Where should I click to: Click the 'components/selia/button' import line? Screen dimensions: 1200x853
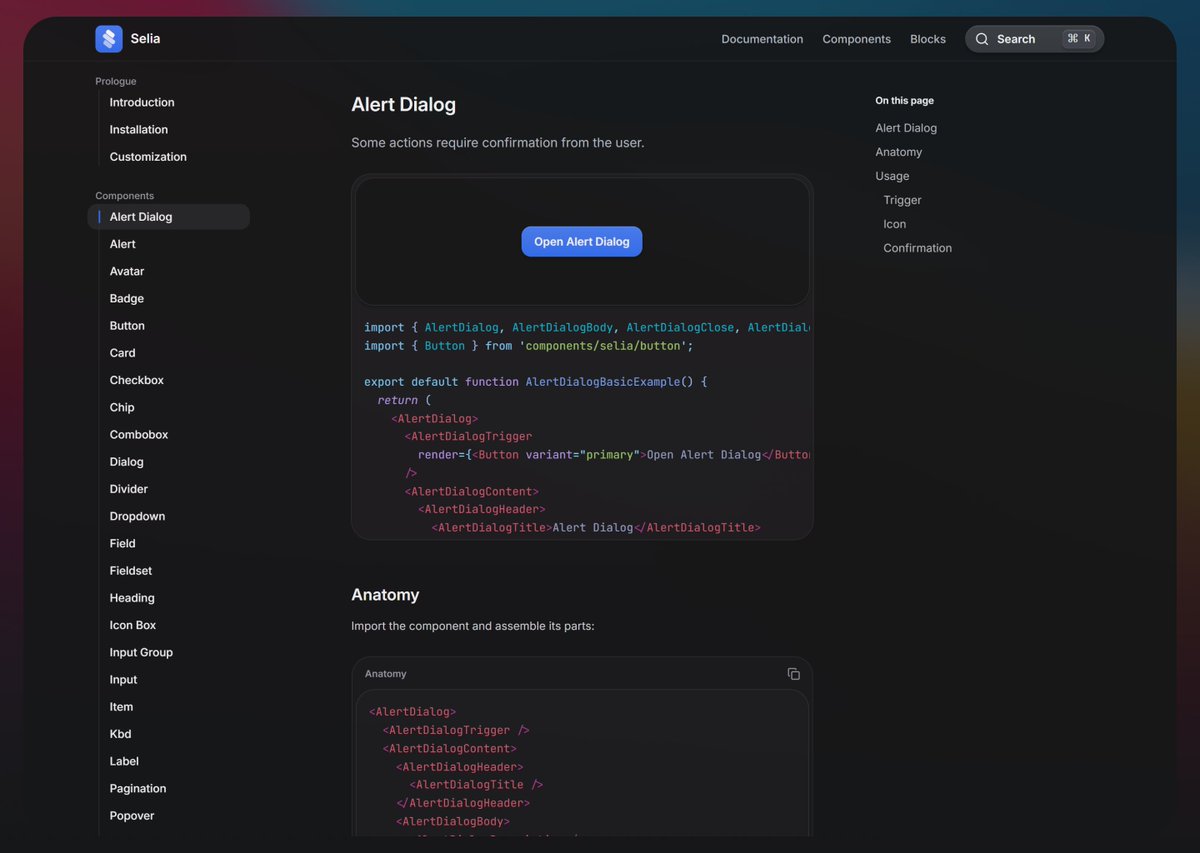(x=529, y=345)
